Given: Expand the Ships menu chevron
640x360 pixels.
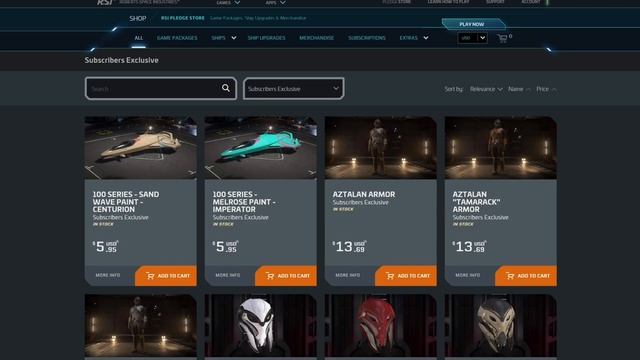Looking at the screenshot, I should (x=234, y=38).
